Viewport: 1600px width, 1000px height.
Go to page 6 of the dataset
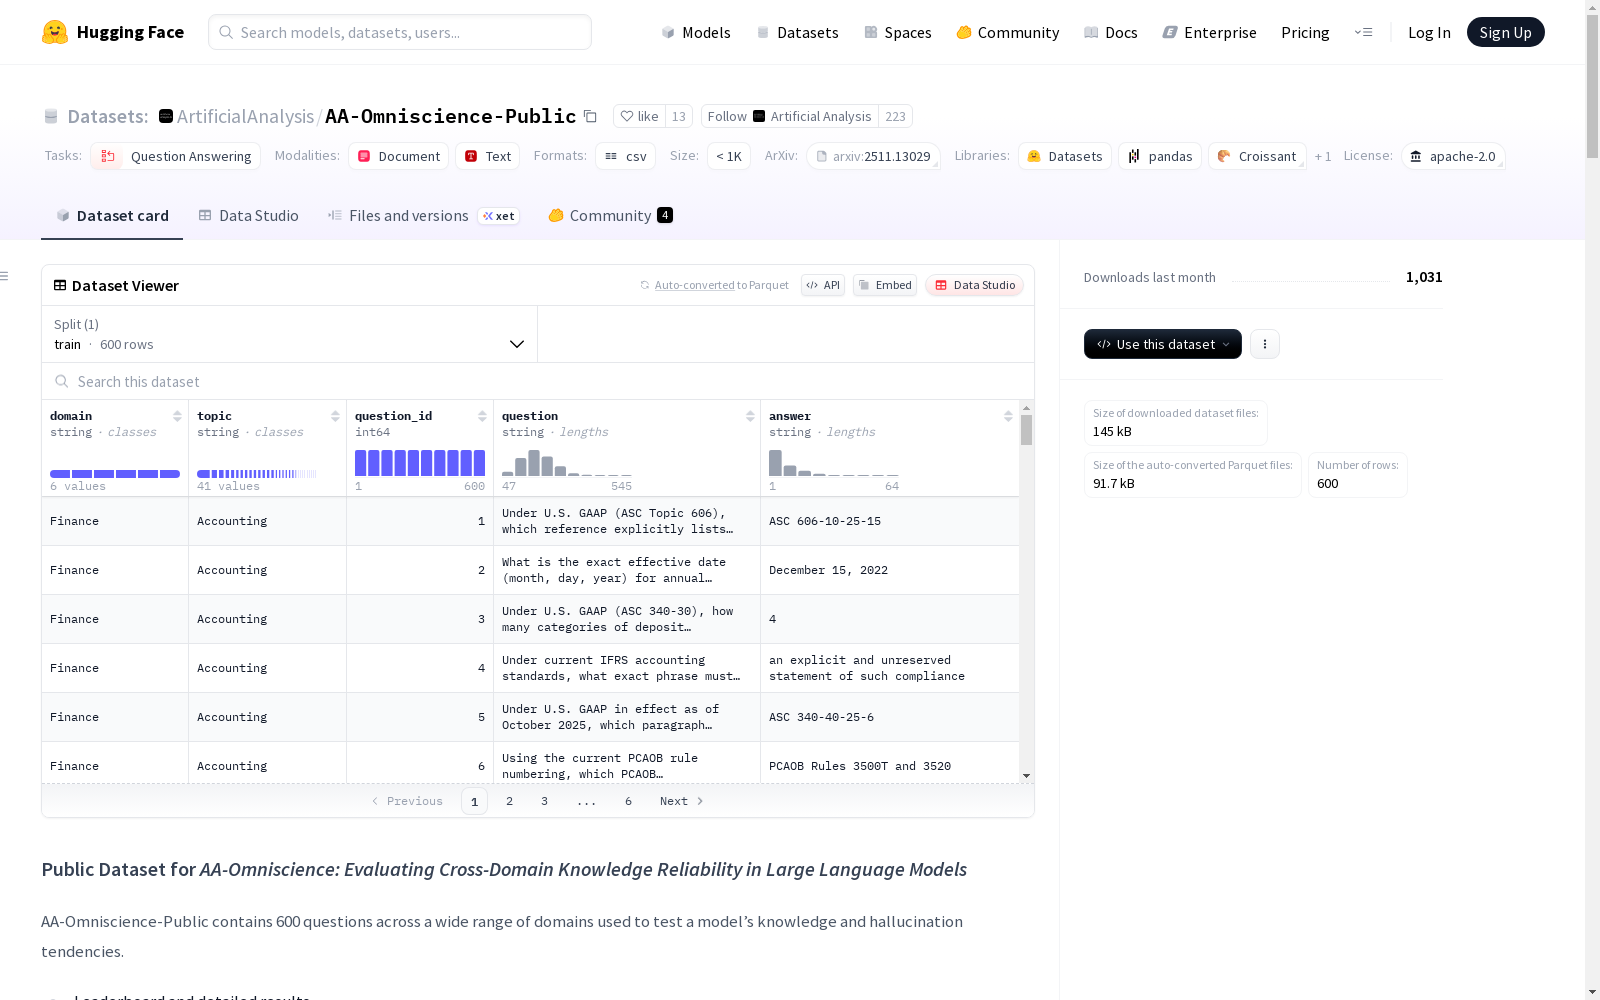point(628,801)
